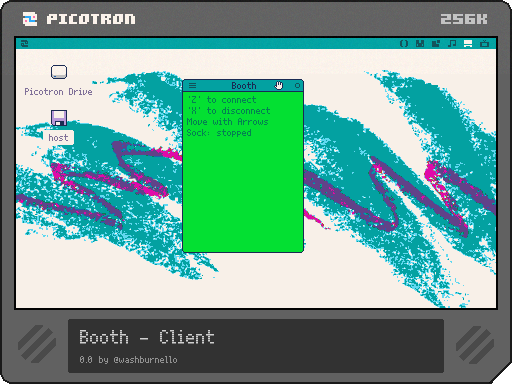The image size is (512, 384).
Task: Switch to the map editor workspace icon
Action: click(x=436, y=43)
